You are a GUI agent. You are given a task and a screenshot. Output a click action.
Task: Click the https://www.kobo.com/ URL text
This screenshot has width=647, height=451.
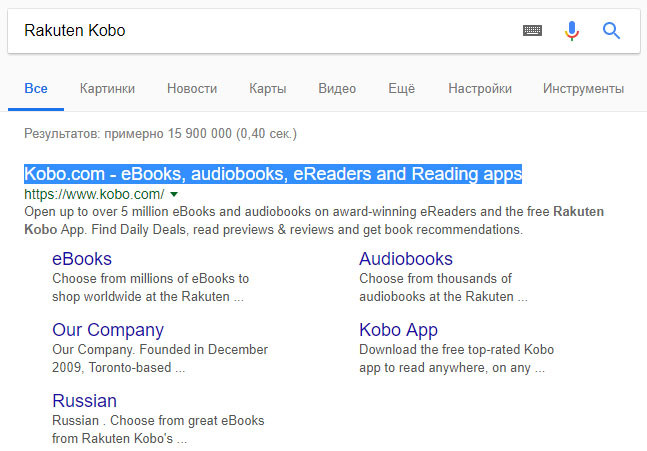pyautogui.click(x=94, y=194)
